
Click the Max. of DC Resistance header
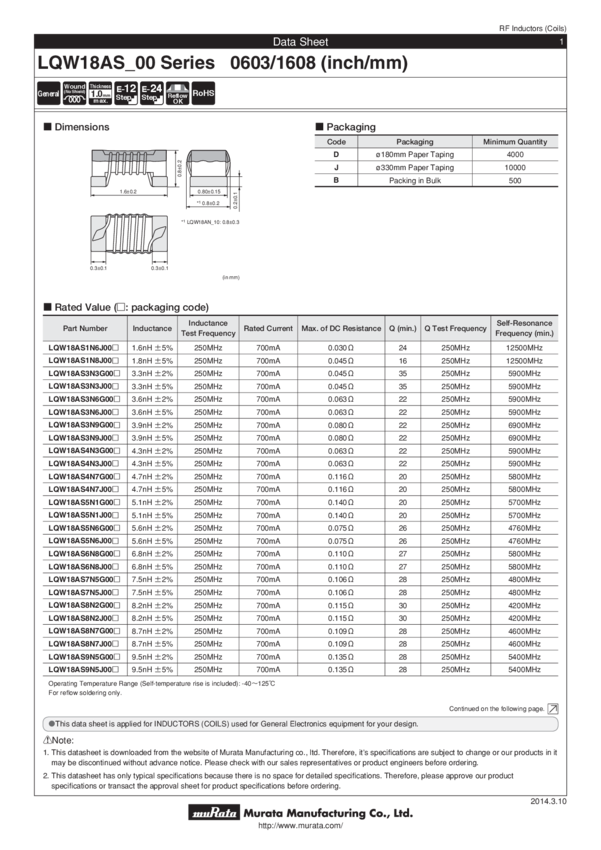pyautogui.click(x=341, y=328)
